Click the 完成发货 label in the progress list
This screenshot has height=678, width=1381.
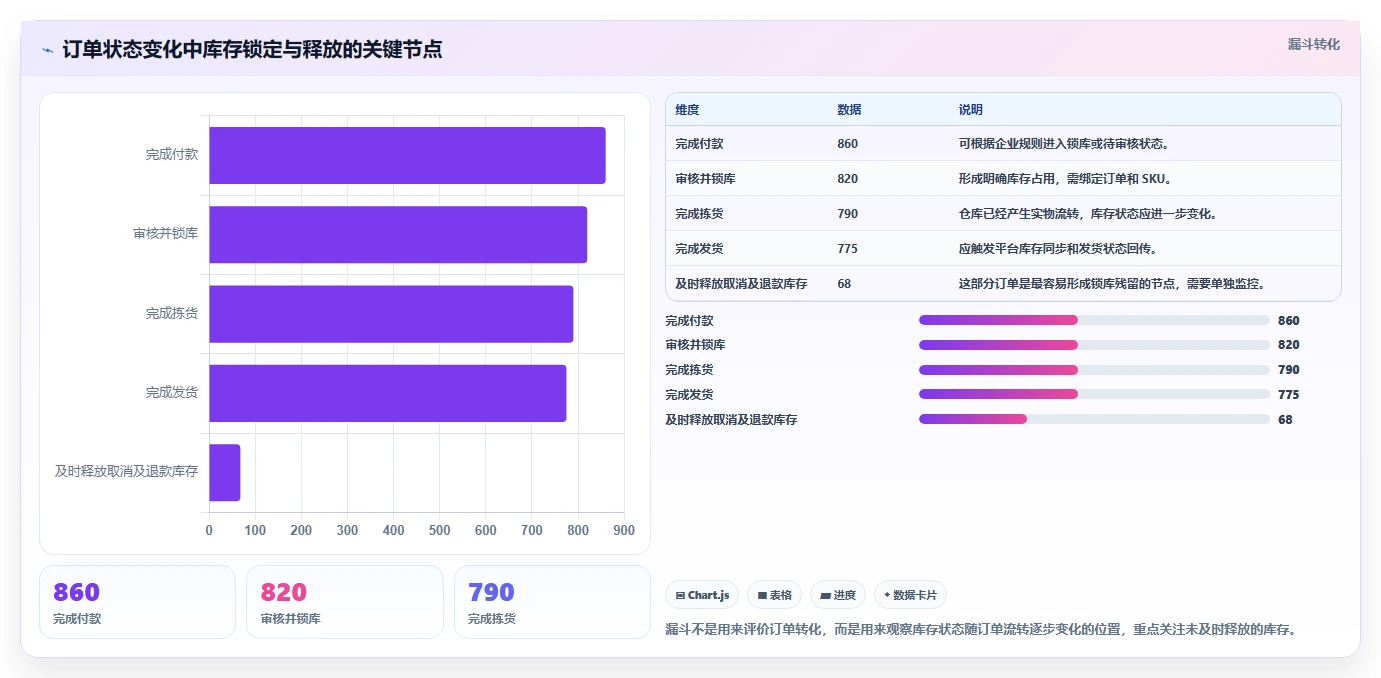(690, 394)
